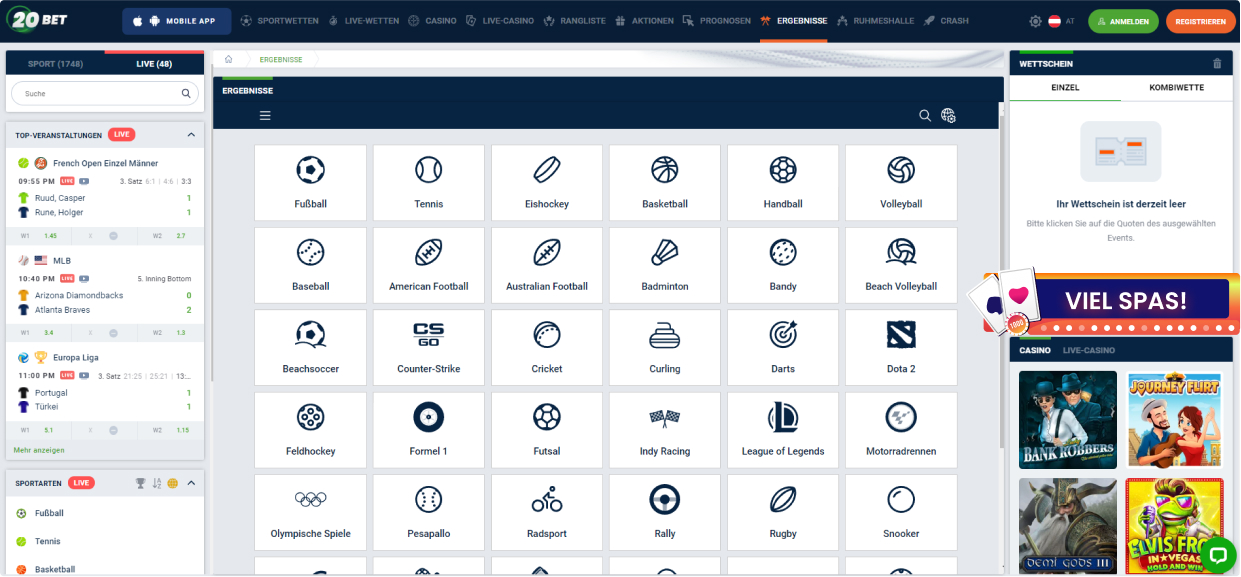The width and height of the screenshot is (1241, 577).
Task: Click the settings gear in top bar
Action: (x=1035, y=21)
